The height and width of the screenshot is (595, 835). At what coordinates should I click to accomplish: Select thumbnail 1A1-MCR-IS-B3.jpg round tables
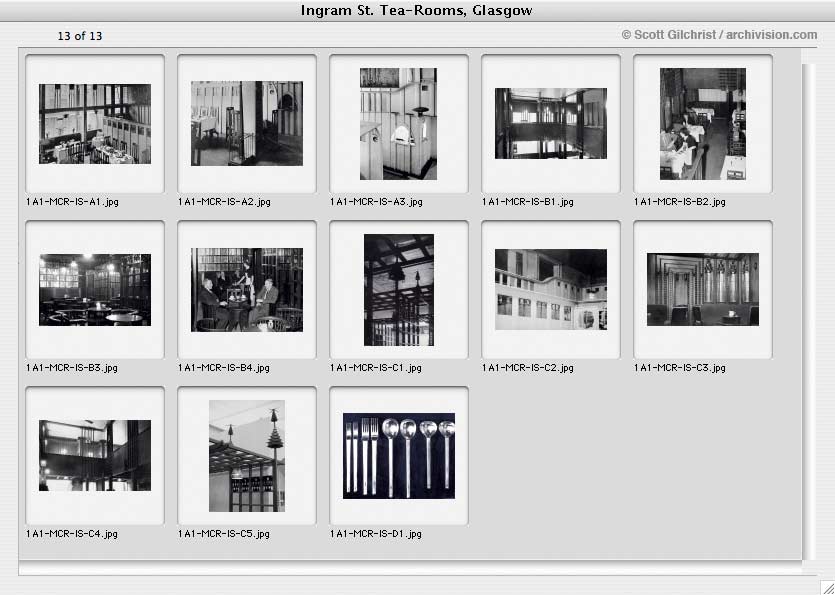click(x=95, y=290)
